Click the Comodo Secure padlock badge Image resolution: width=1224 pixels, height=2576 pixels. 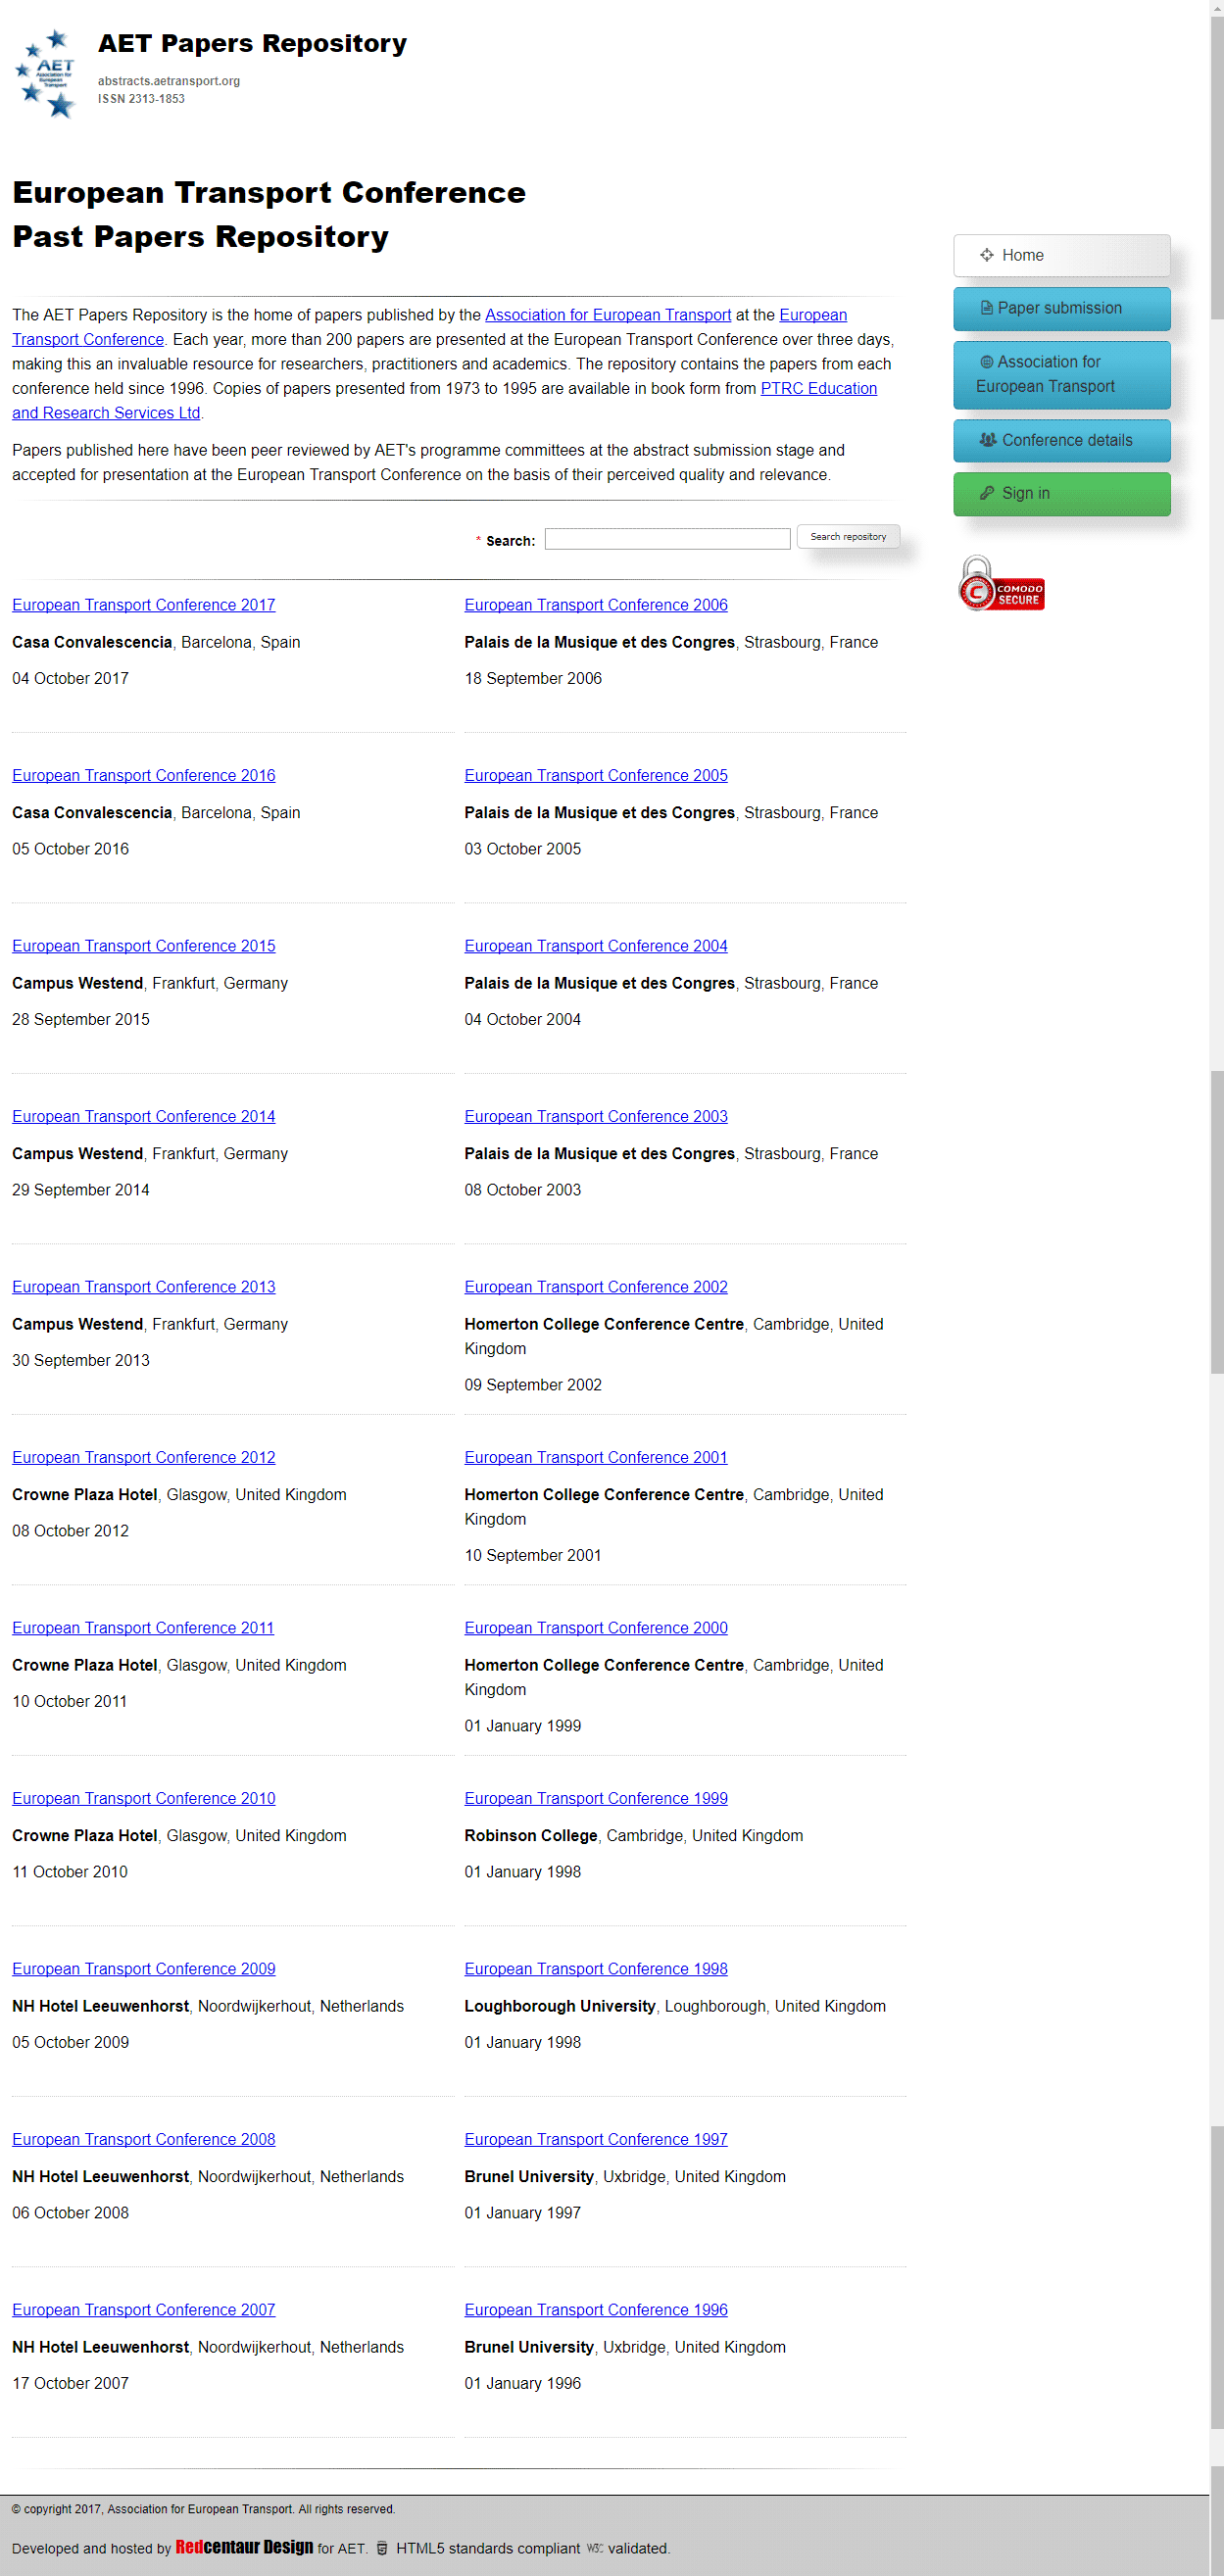click(x=1001, y=584)
